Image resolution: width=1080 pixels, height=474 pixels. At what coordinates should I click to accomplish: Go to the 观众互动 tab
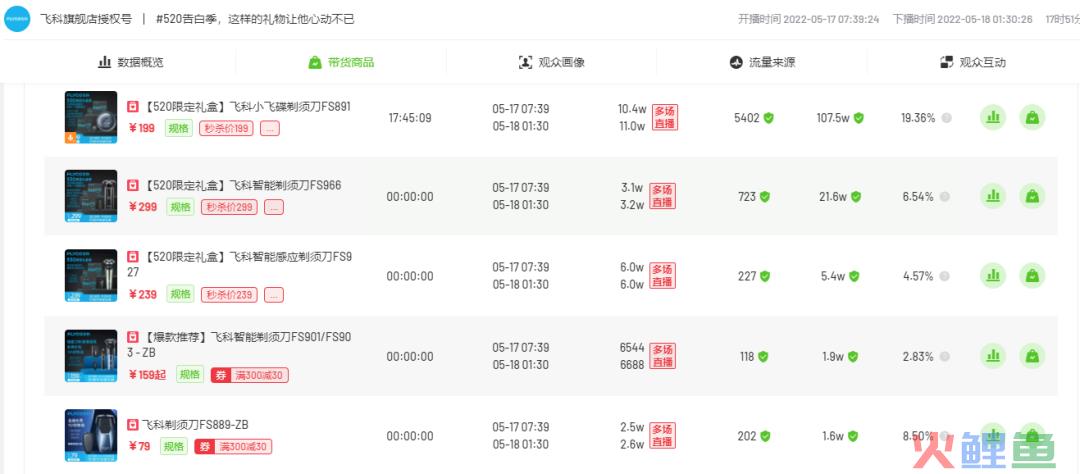[x=973, y=62]
